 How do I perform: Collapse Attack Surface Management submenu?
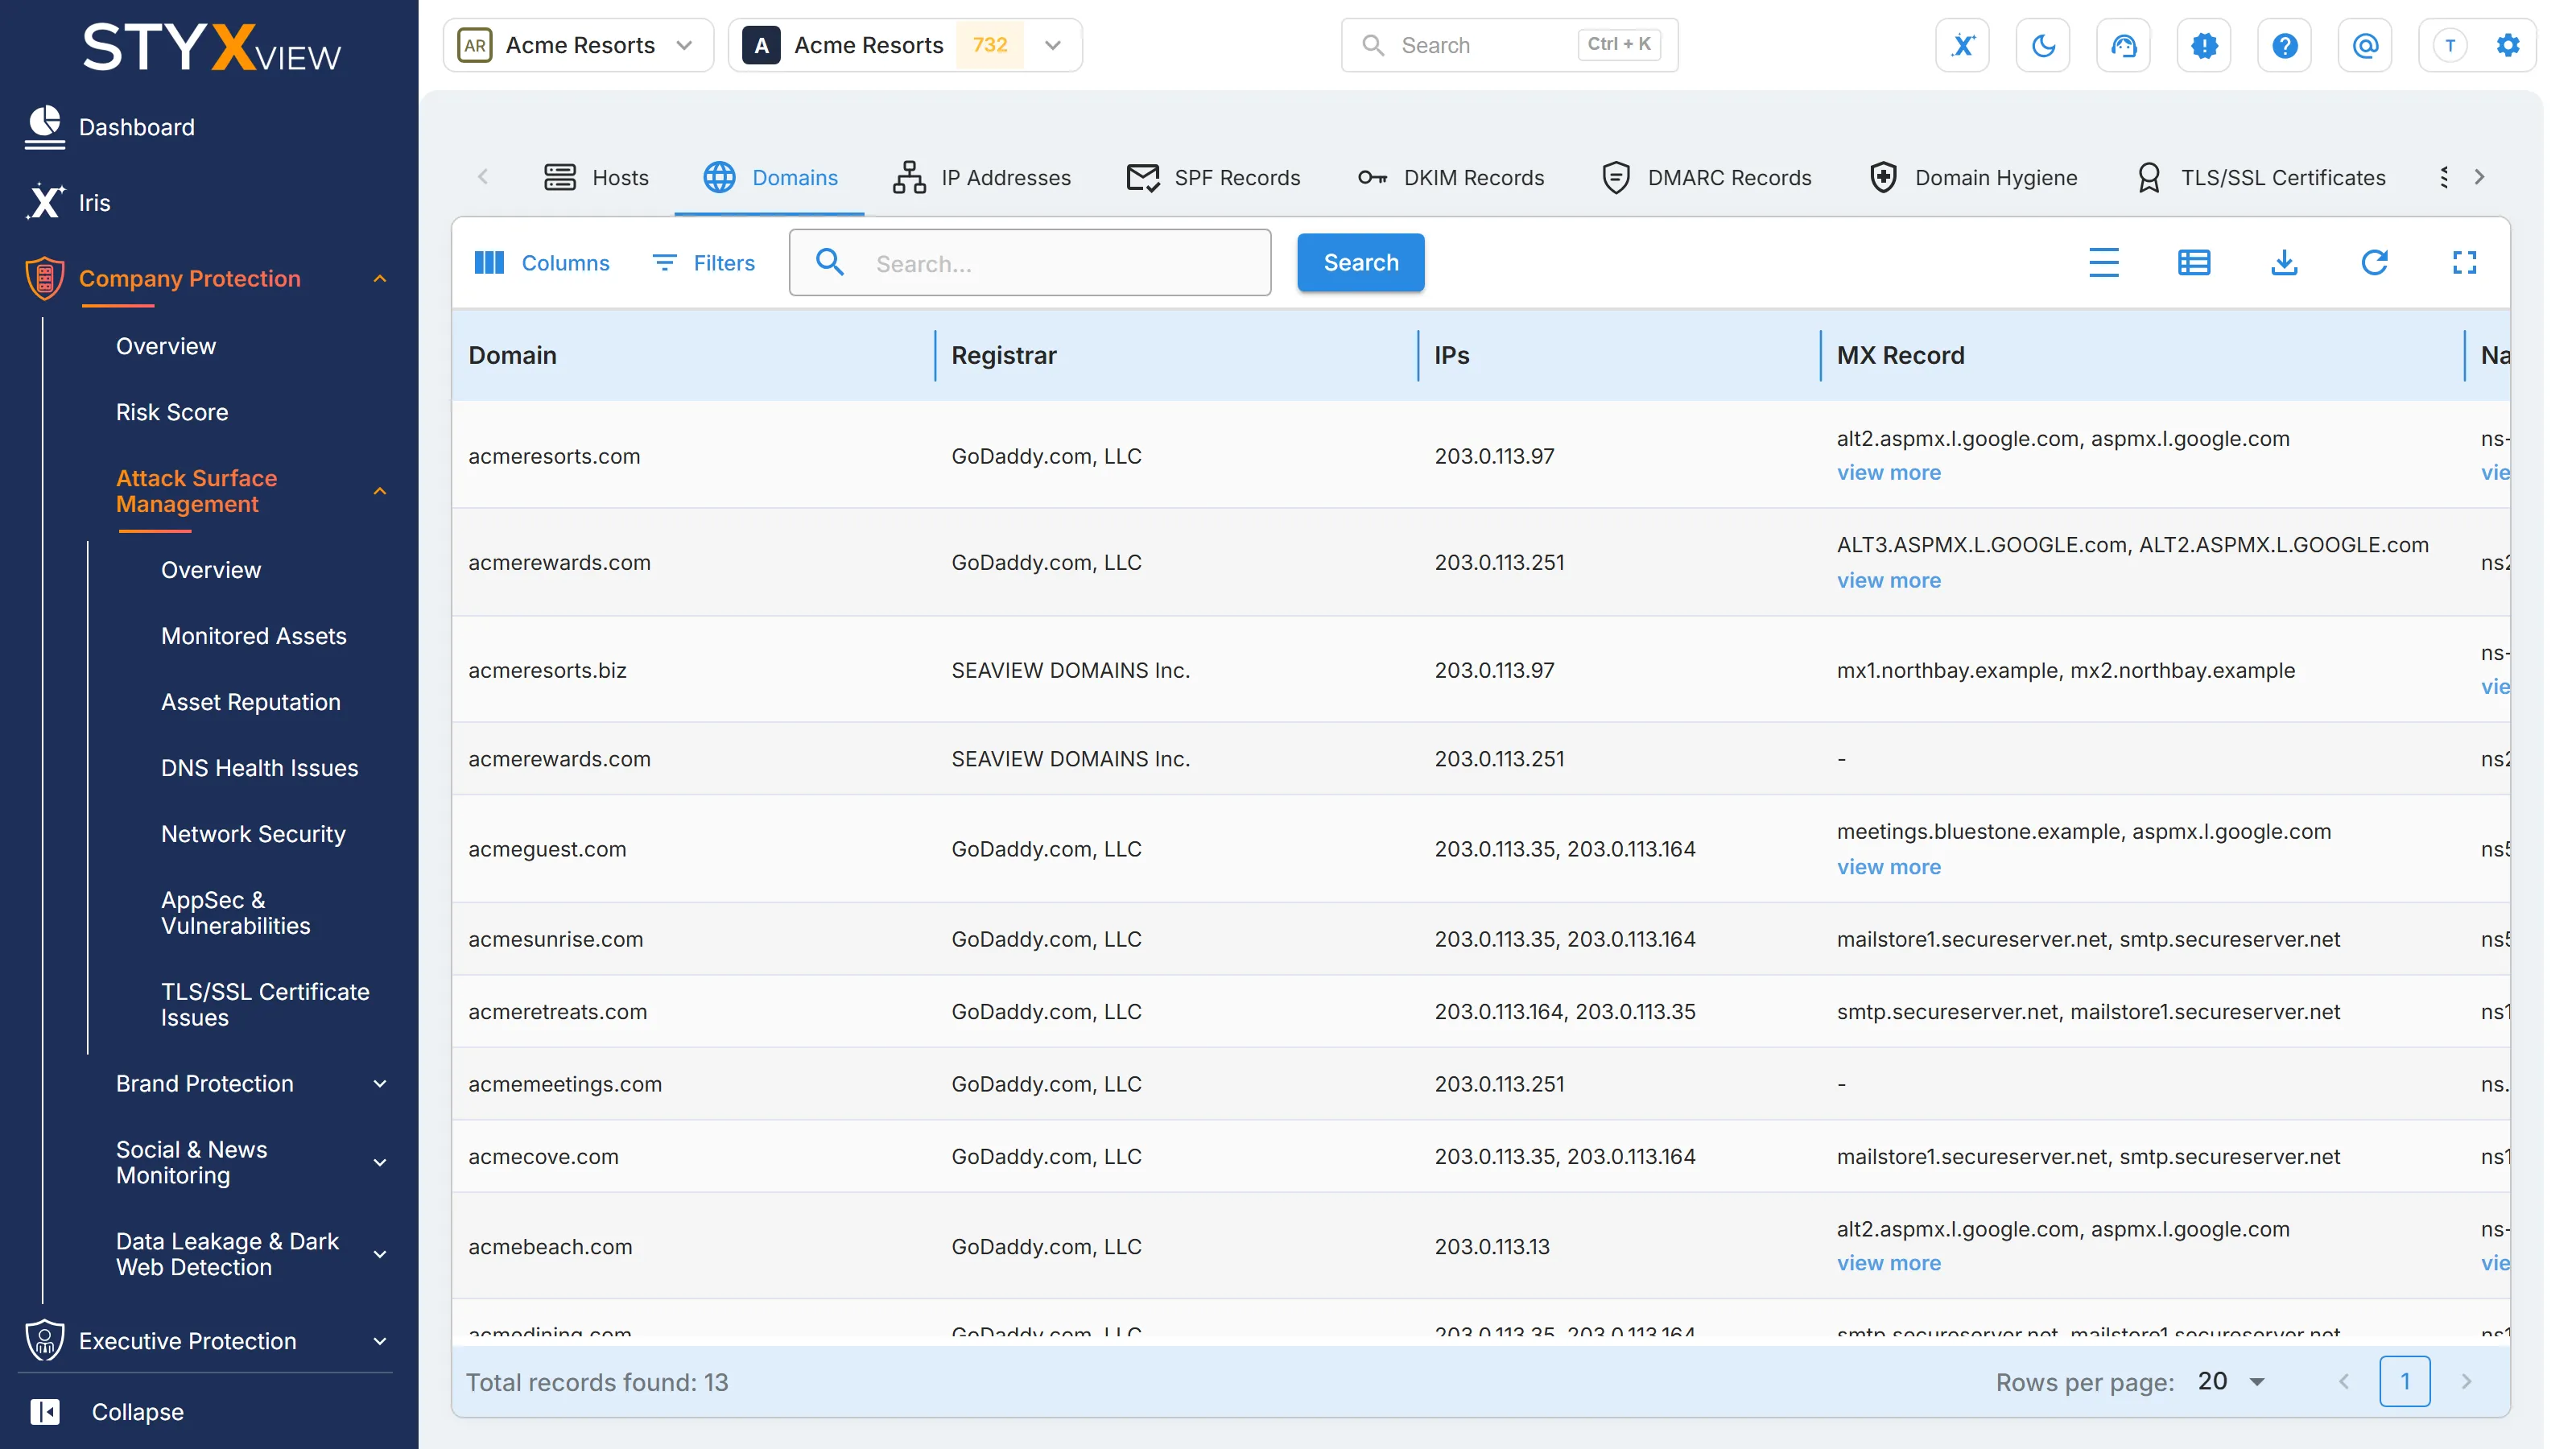point(380,491)
